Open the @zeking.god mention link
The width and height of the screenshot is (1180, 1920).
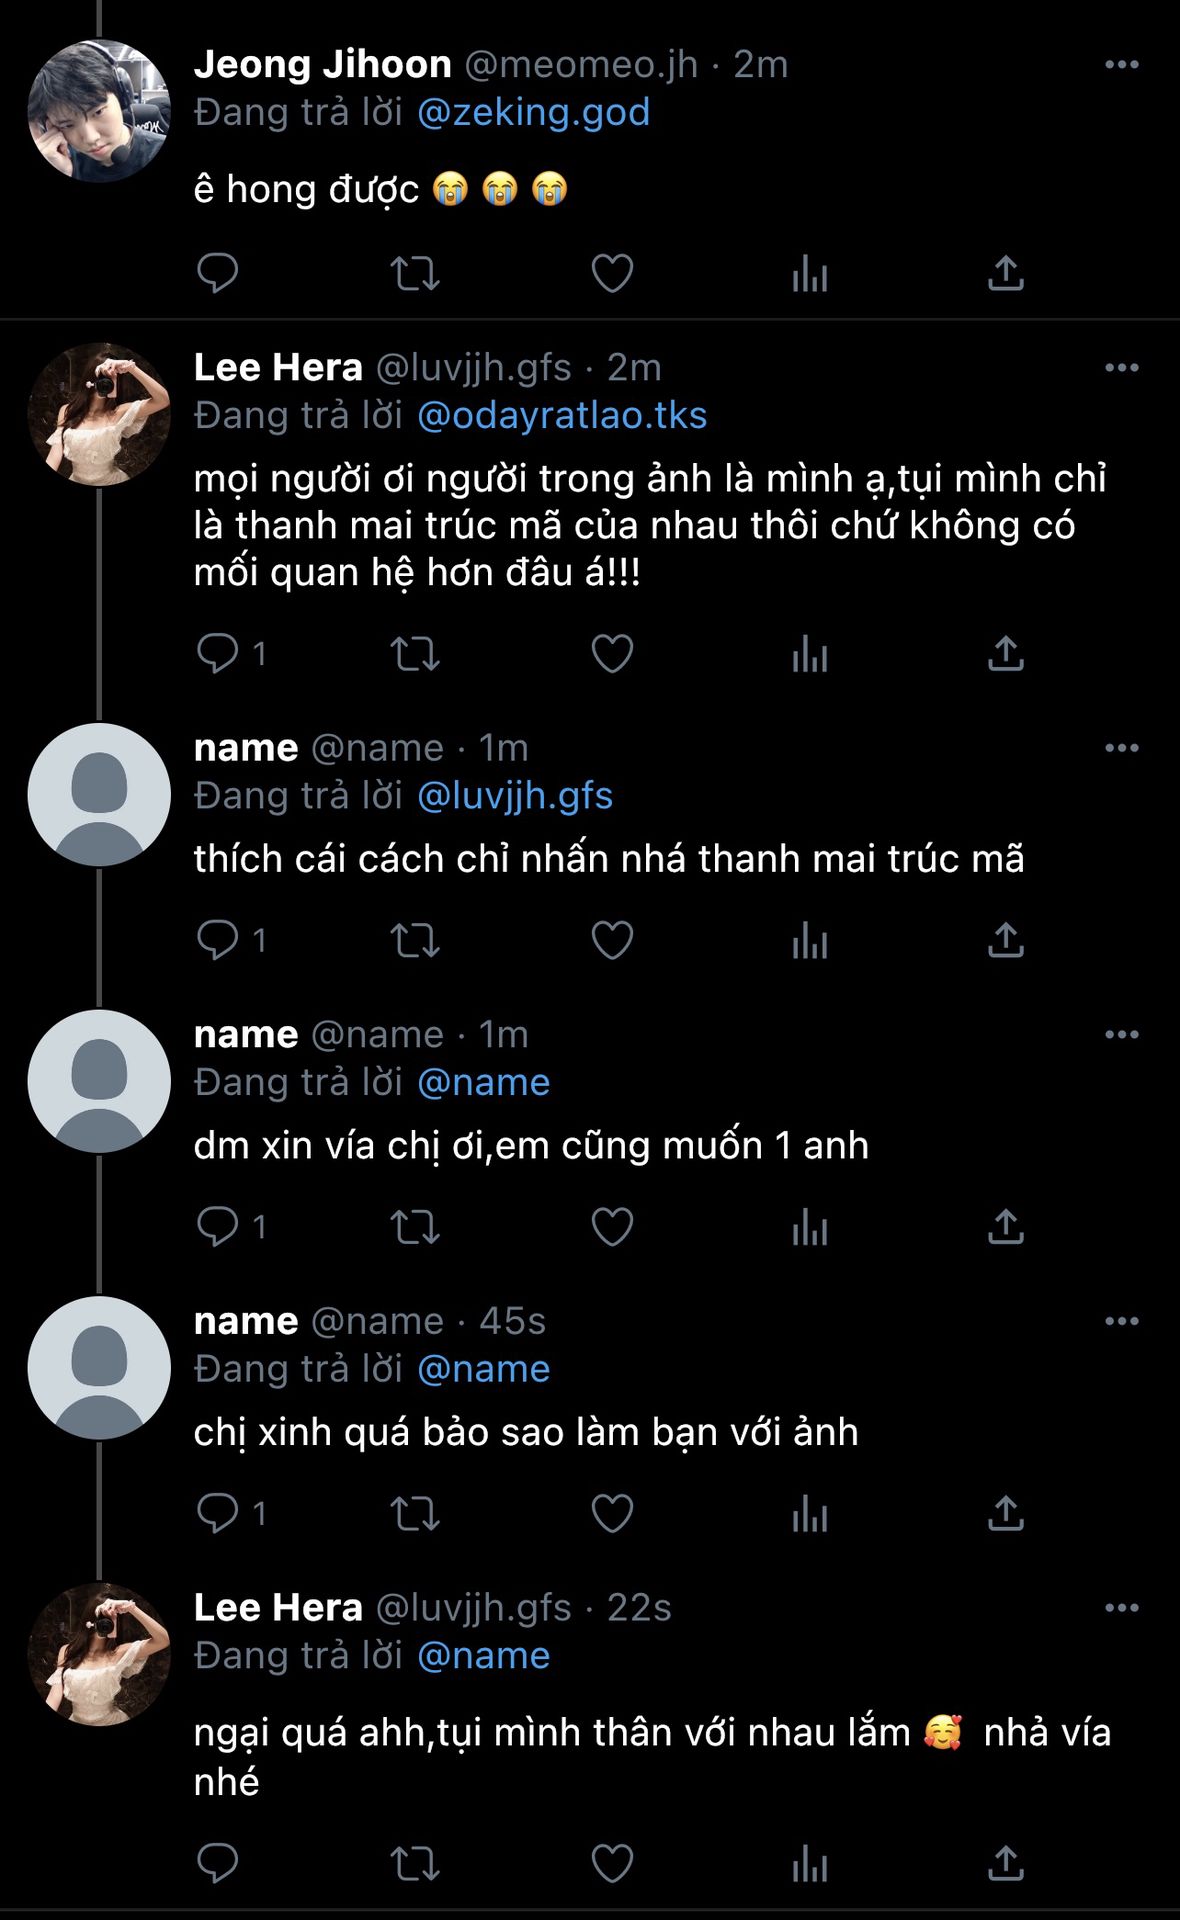(533, 112)
